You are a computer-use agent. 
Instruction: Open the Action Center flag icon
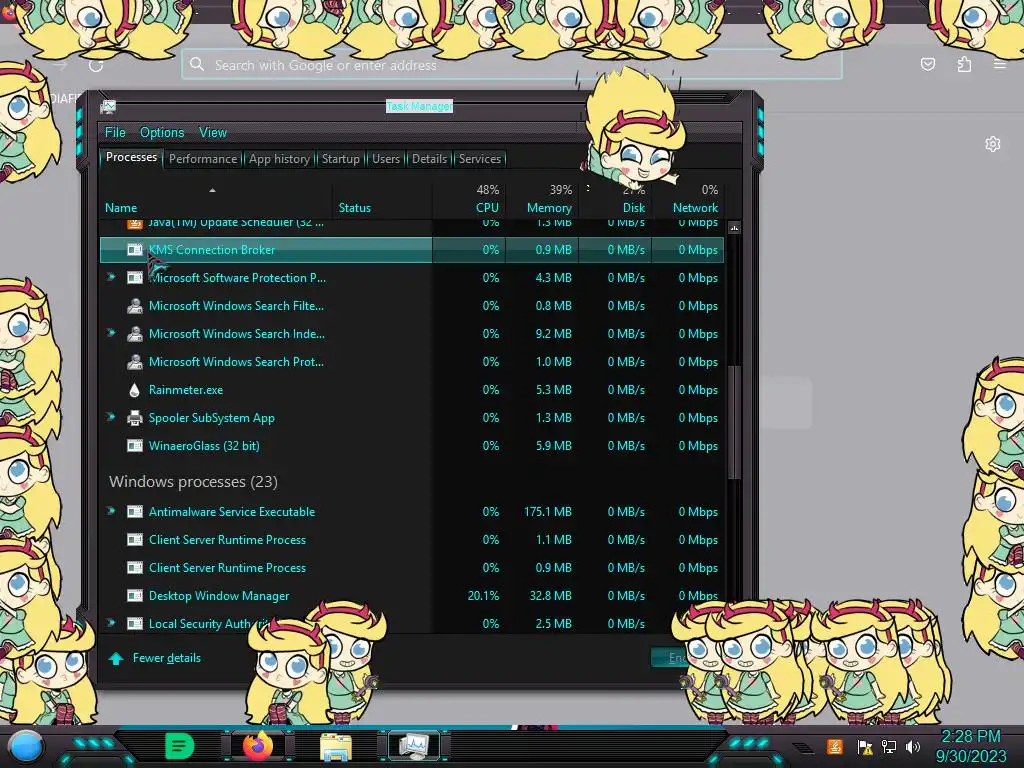point(865,746)
